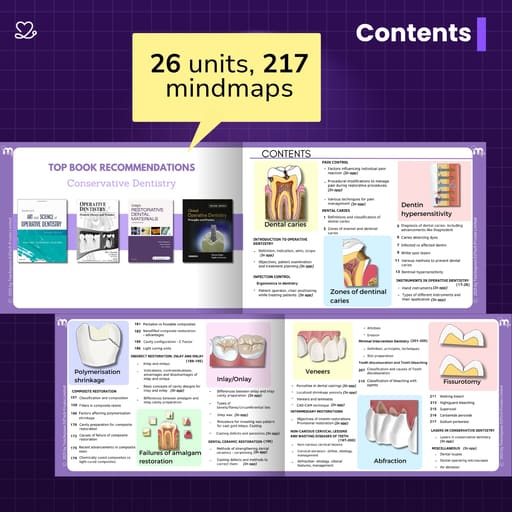The image size is (512, 512).
Task: Click the 'm' logo beside Fissurotomy page
Action: point(504,323)
